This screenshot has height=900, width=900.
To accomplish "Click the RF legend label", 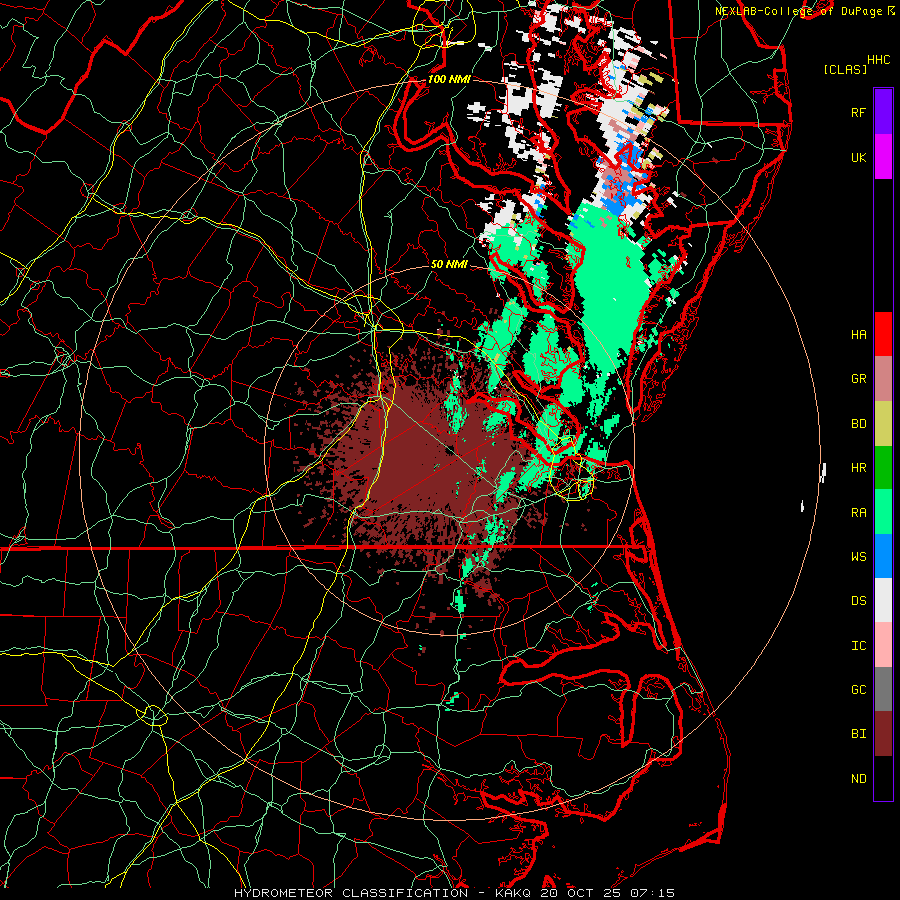I will pyautogui.click(x=858, y=112).
